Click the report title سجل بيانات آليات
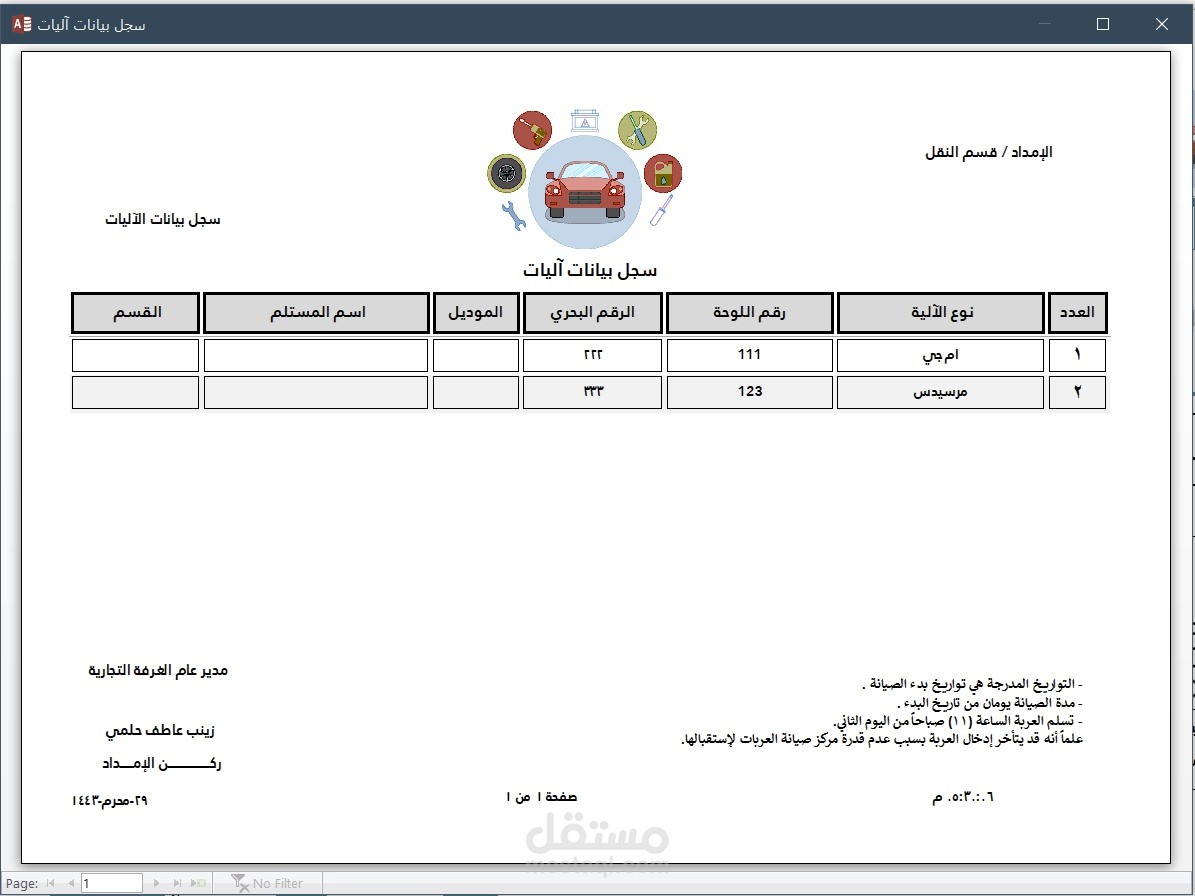Image resolution: width=1195 pixels, height=896 pixels. tap(590, 270)
